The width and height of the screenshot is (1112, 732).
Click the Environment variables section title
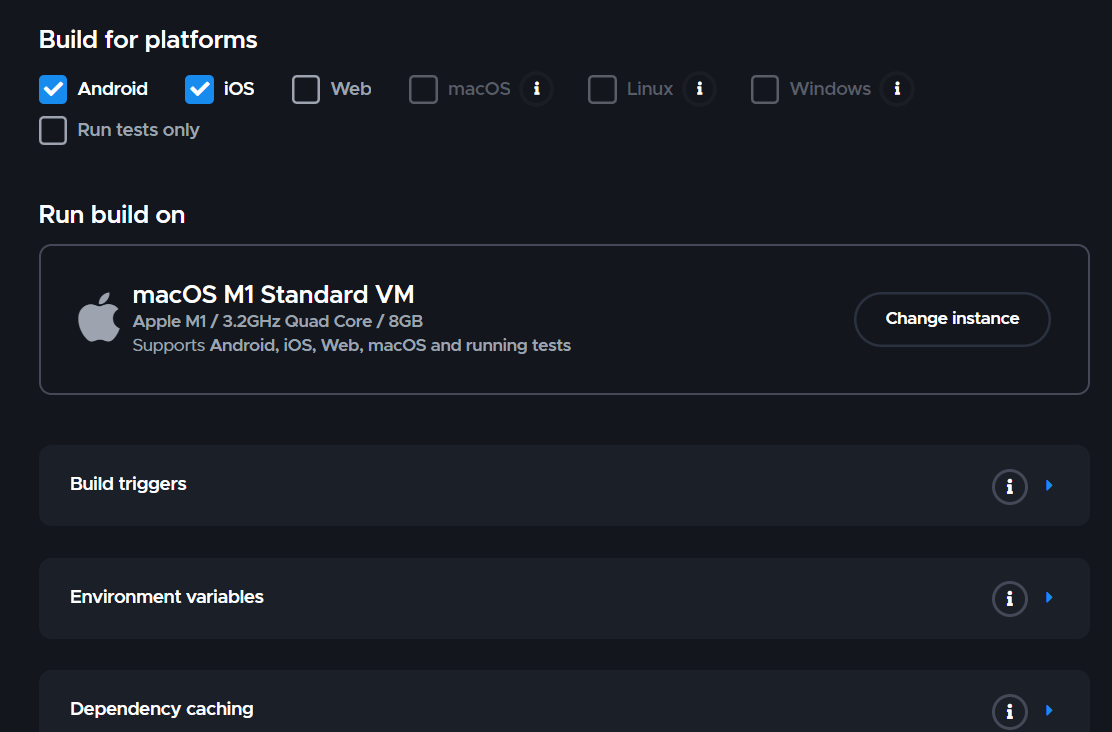(167, 597)
